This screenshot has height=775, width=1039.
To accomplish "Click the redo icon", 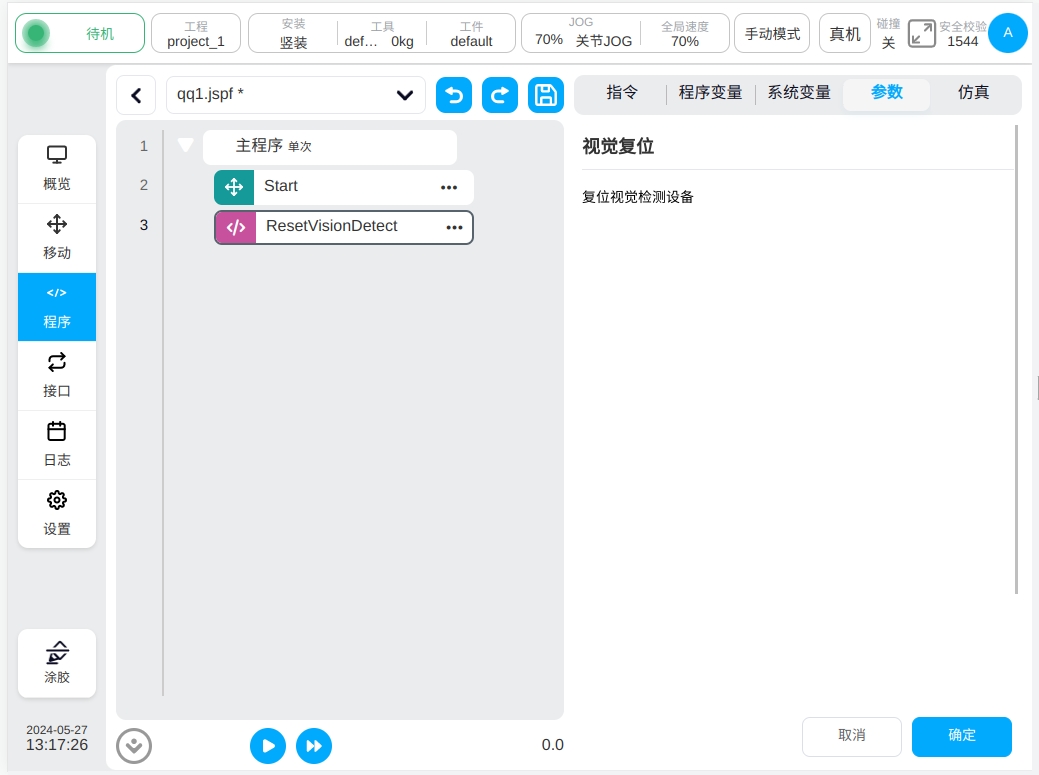I will click(x=500, y=95).
